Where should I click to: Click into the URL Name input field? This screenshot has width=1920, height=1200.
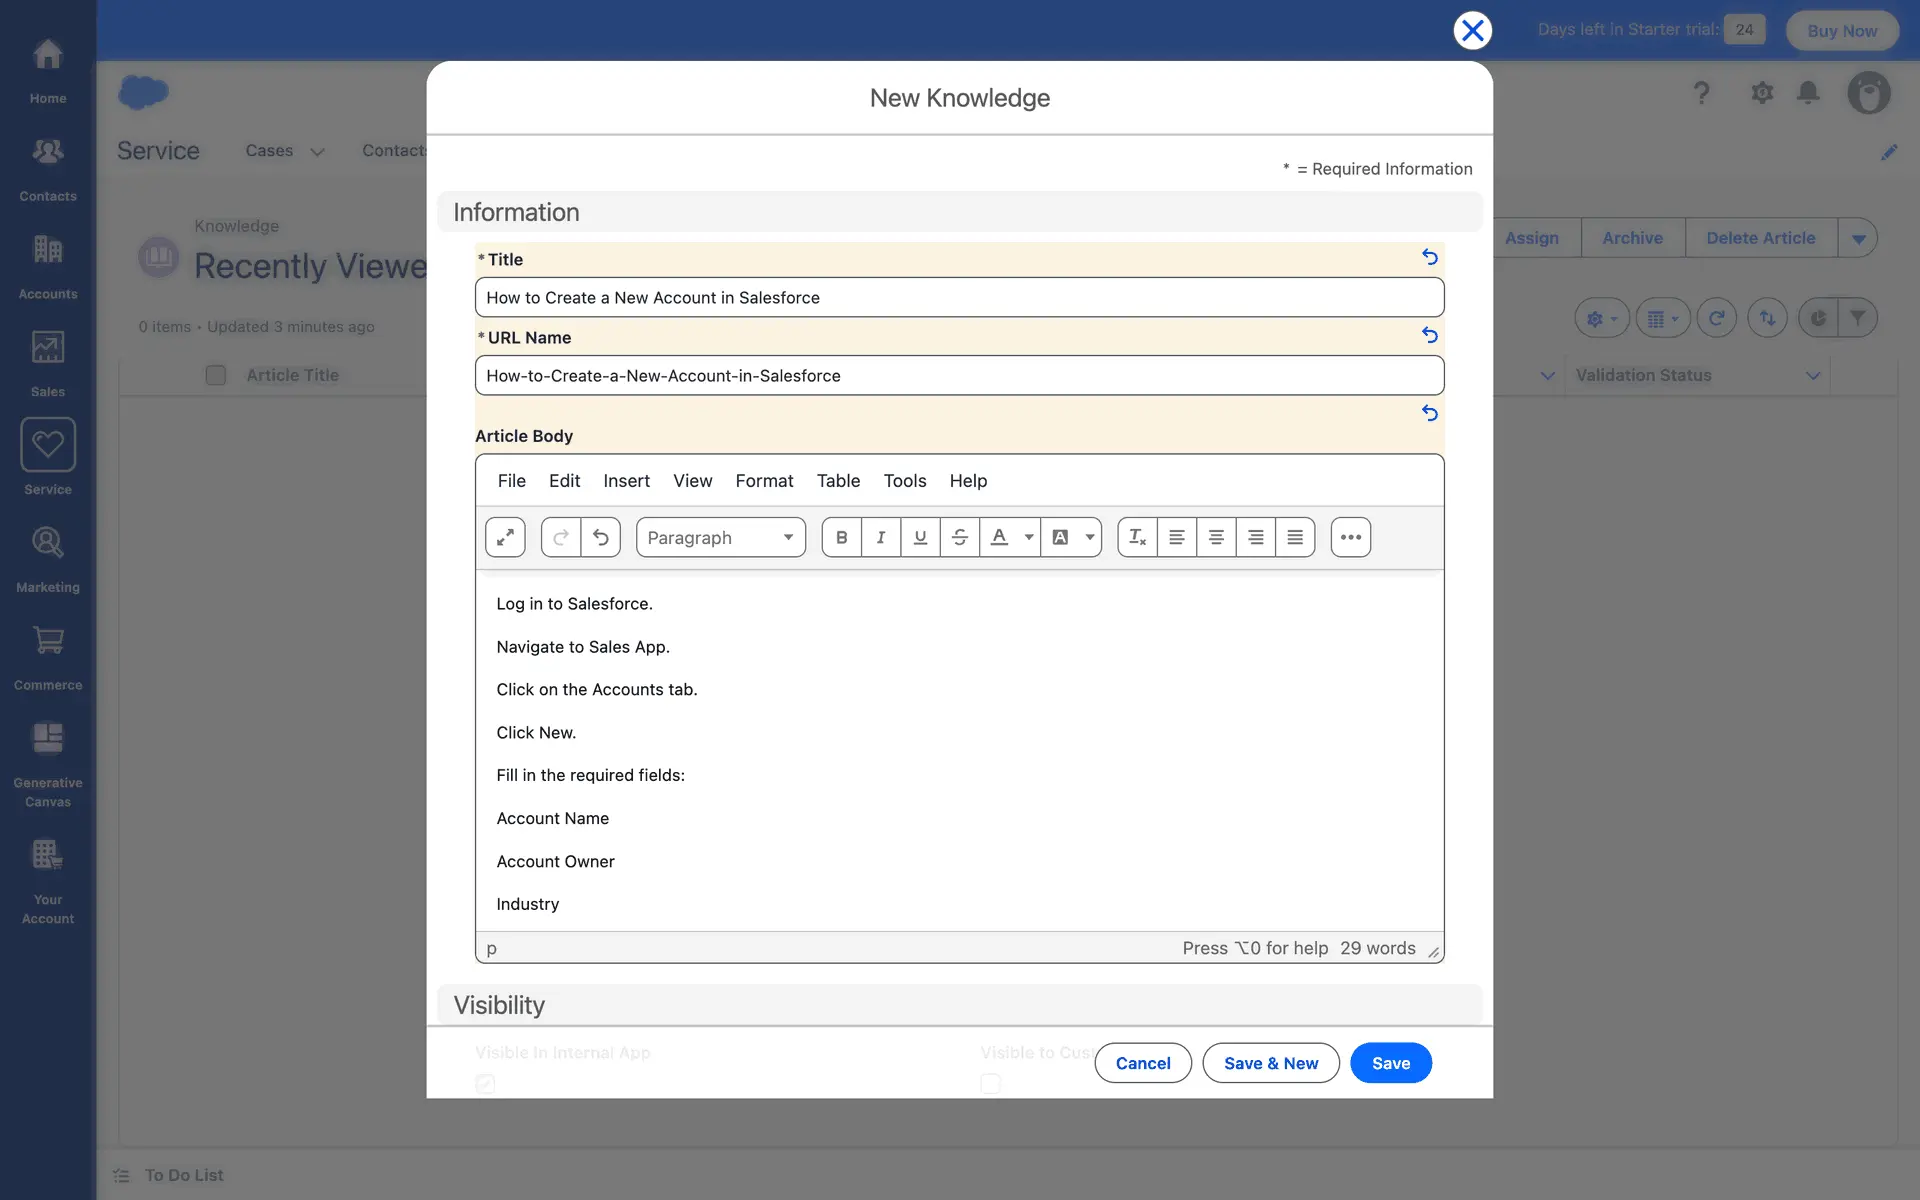pos(959,376)
